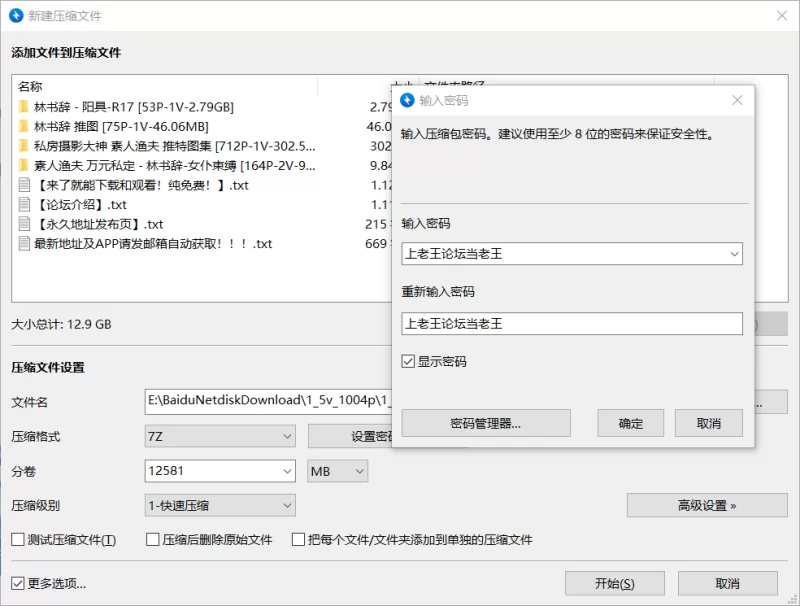The height and width of the screenshot is (606, 800).
Task: Click text file icon of 【论坛介绍】.txt
Action: (24, 205)
